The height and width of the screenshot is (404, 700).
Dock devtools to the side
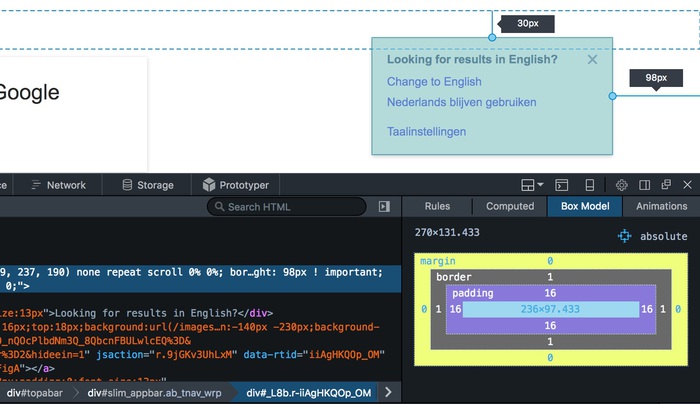[644, 185]
